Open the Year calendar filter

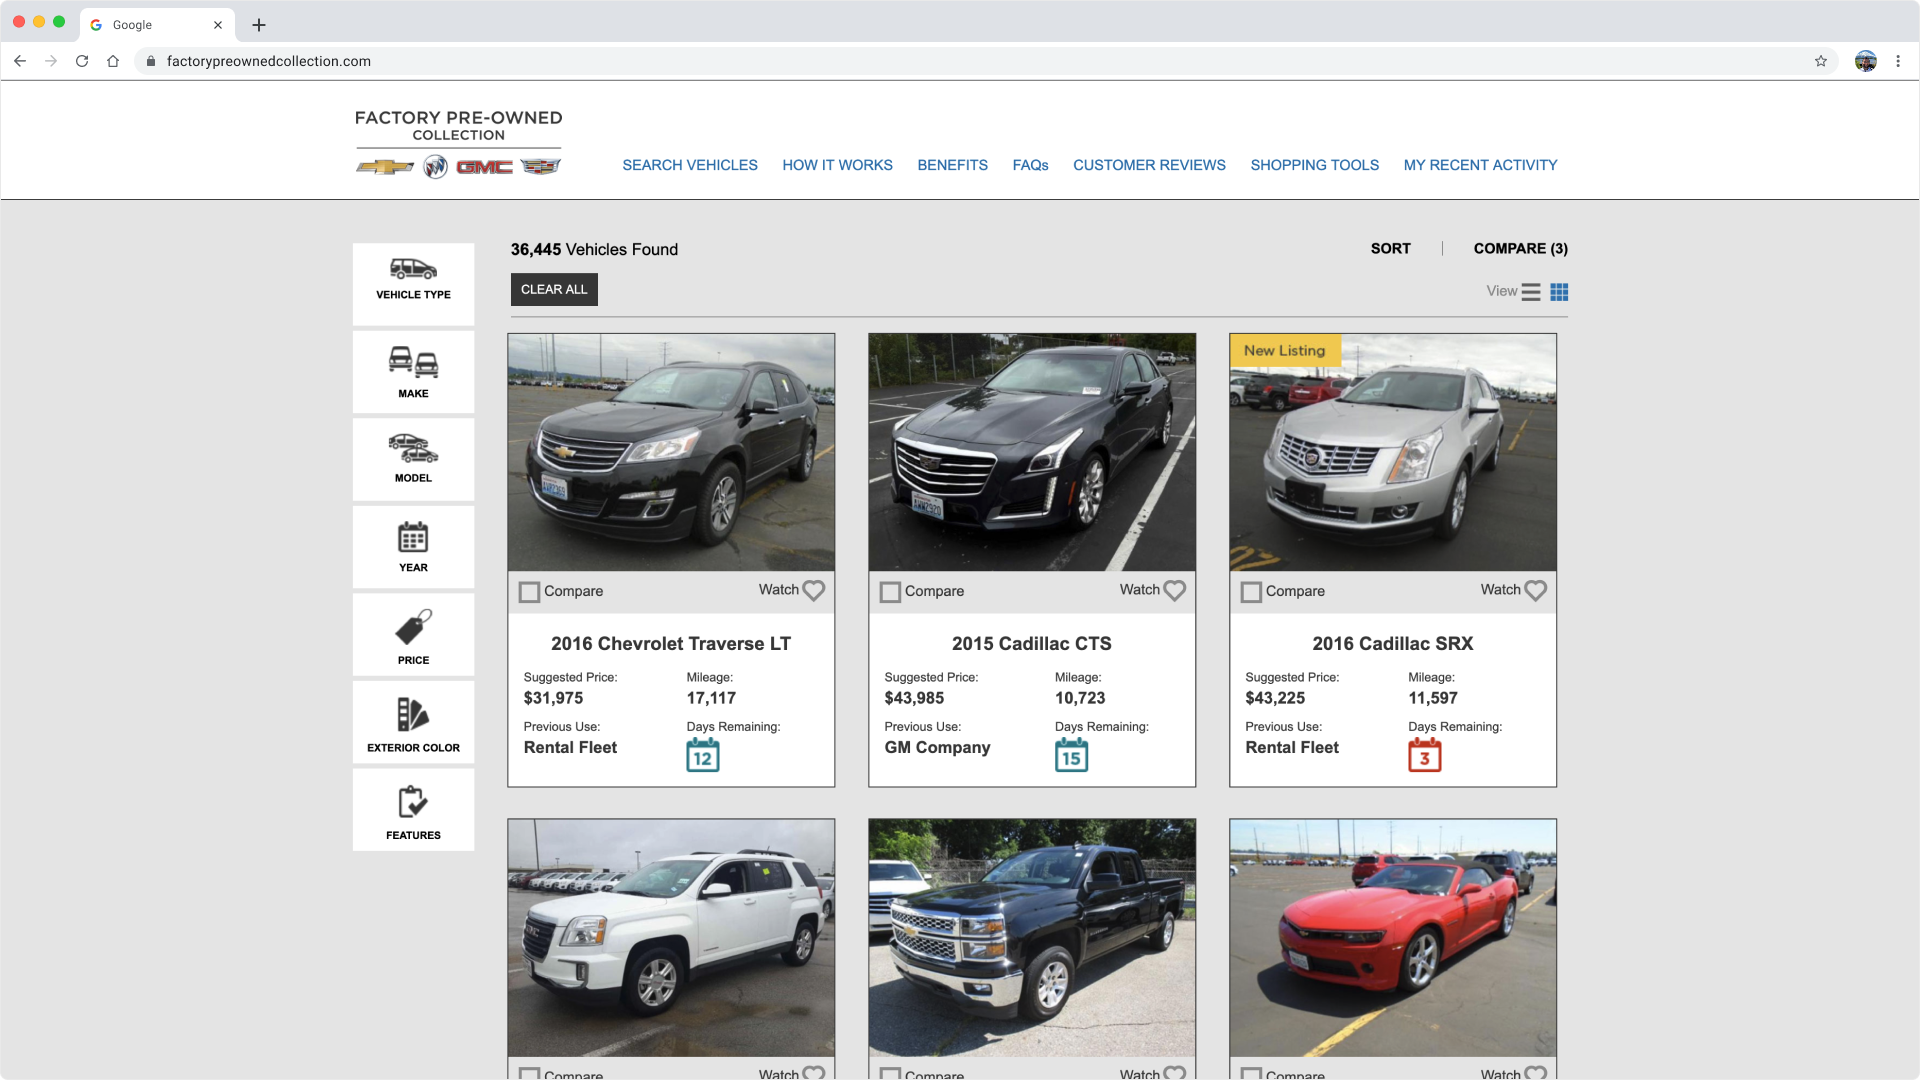point(413,538)
